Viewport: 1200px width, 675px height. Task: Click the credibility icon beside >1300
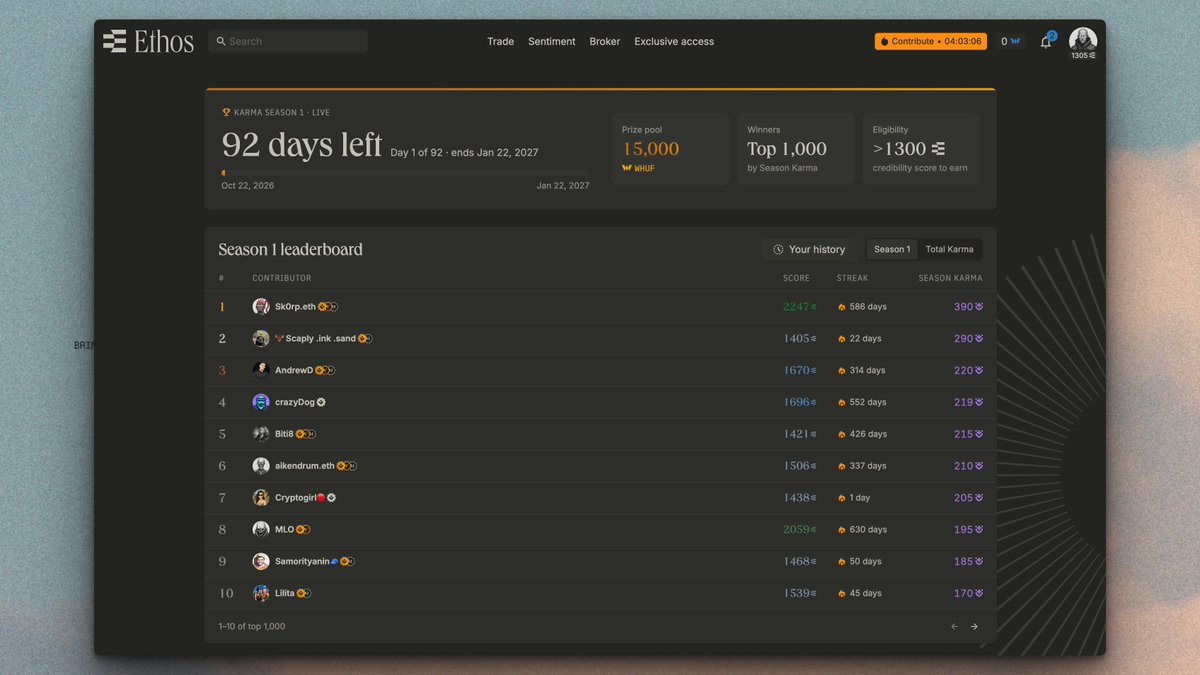(938, 149)
